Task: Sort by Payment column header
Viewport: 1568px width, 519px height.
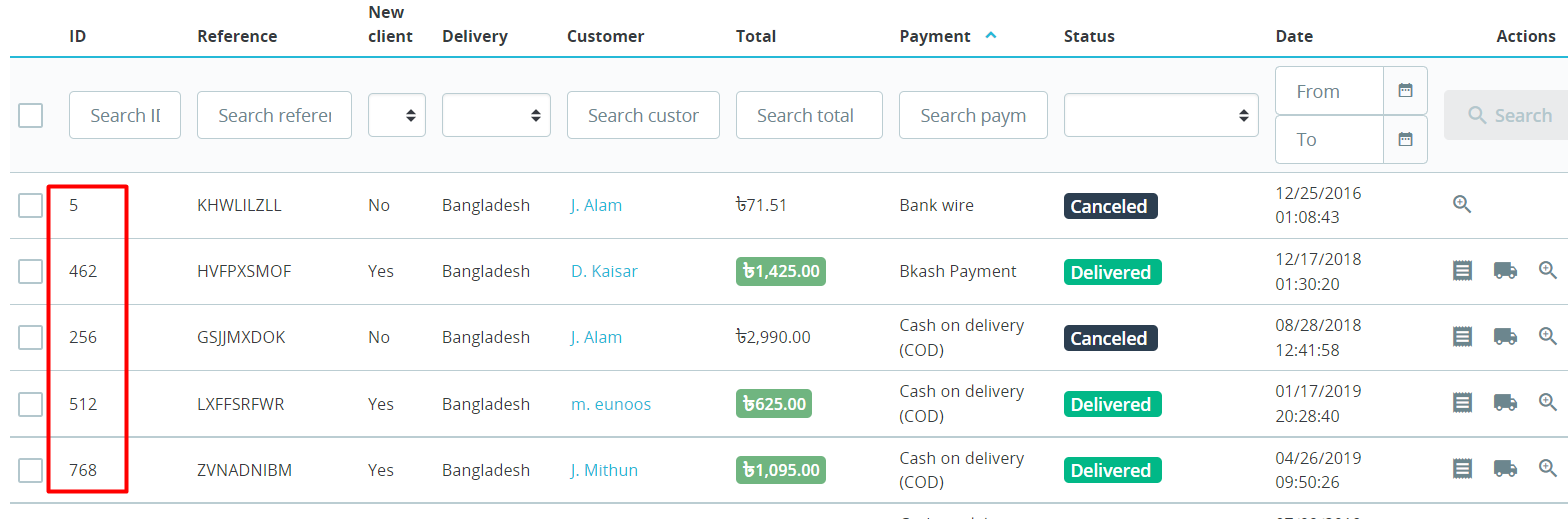Action: point(935,36)
